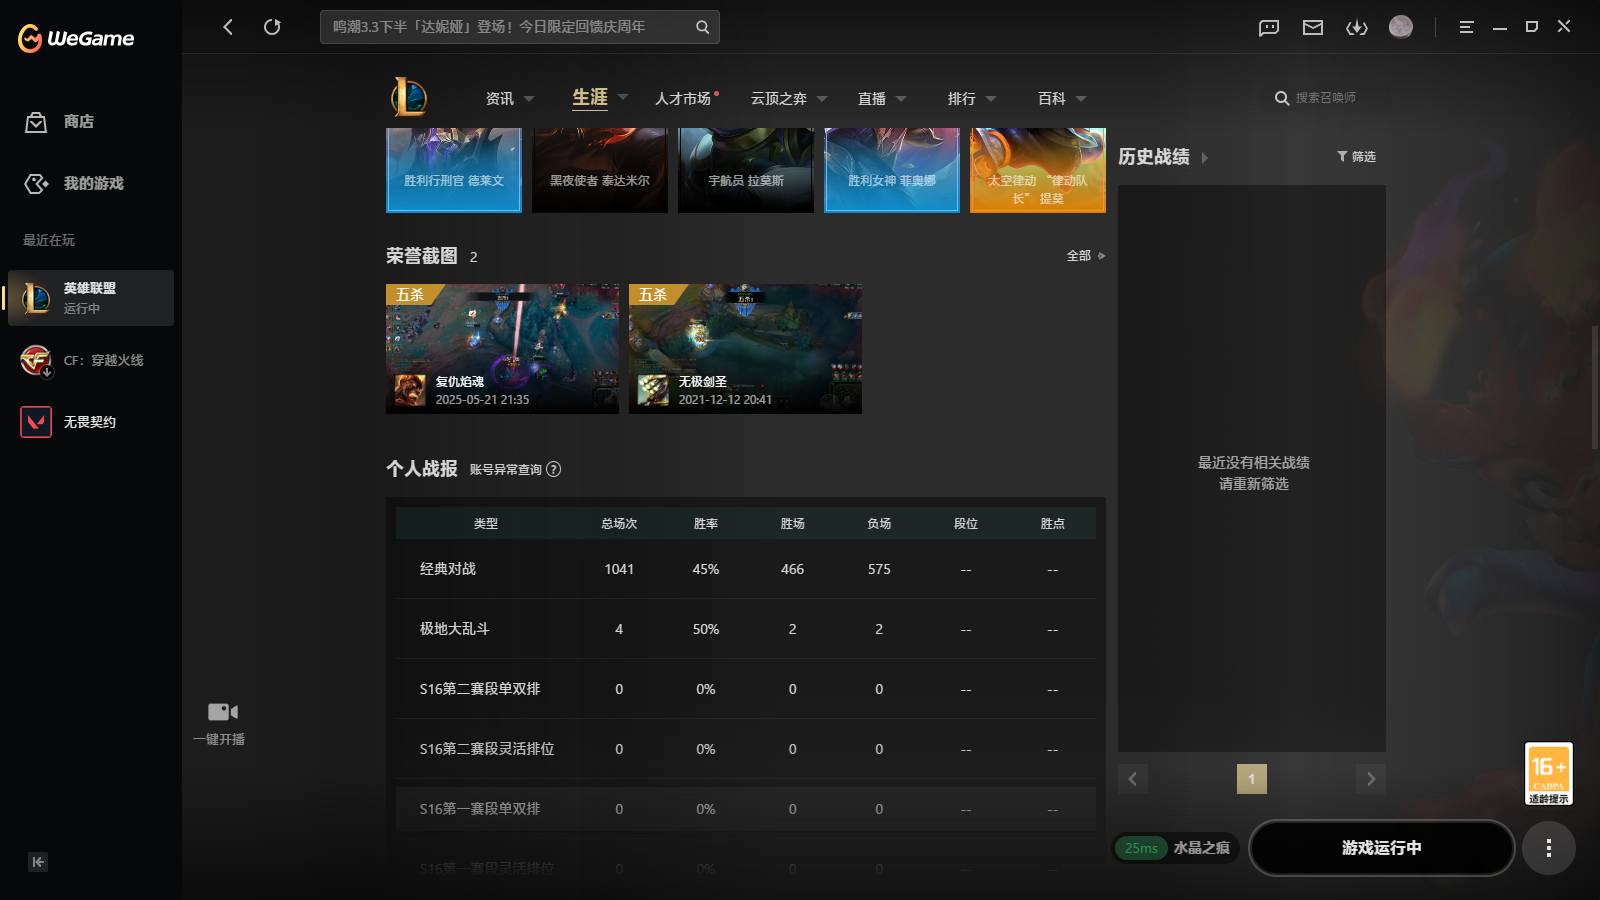Image resolution: width=1600 pixels, height=900 pixels.
Task: Select the 胜利行刑官 德莱文 skin card
Action: tap(454, 170)
